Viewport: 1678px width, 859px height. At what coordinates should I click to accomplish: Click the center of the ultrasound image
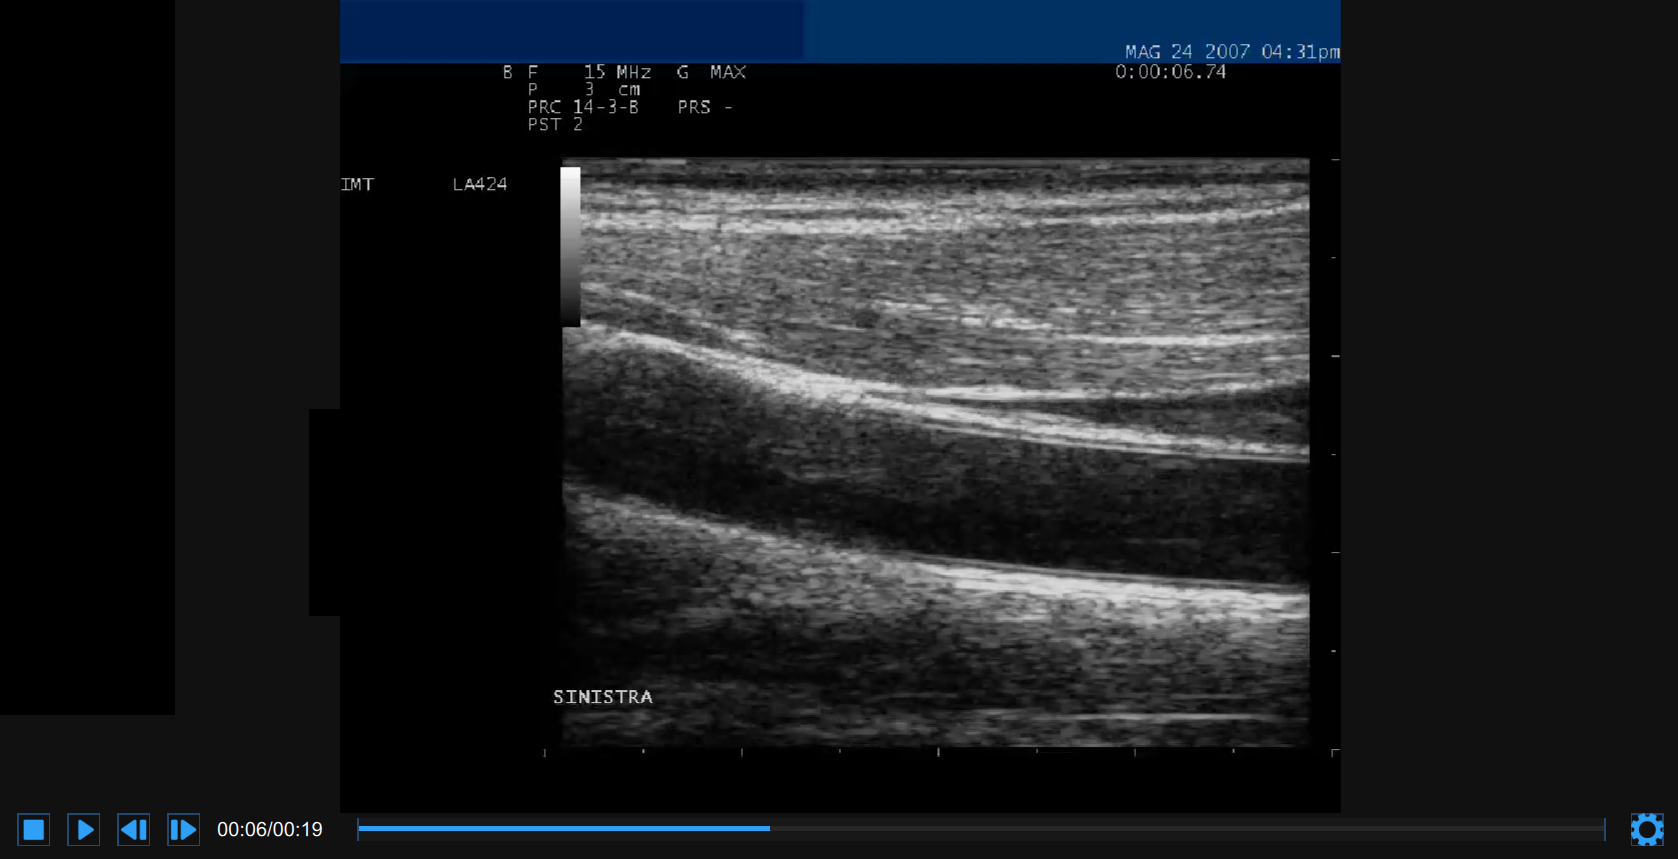point(935,452)
